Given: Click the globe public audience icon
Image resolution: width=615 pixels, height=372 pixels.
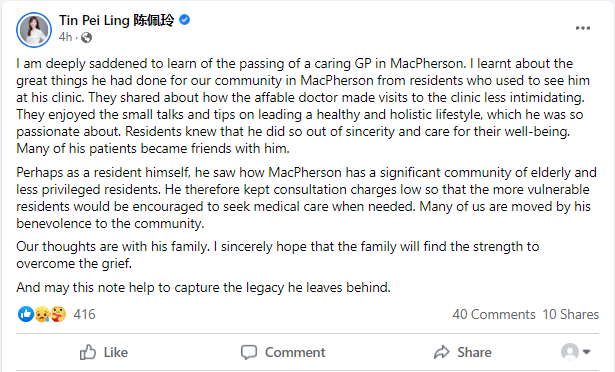Looking at the screenshot, I should (x=86, y=37).
